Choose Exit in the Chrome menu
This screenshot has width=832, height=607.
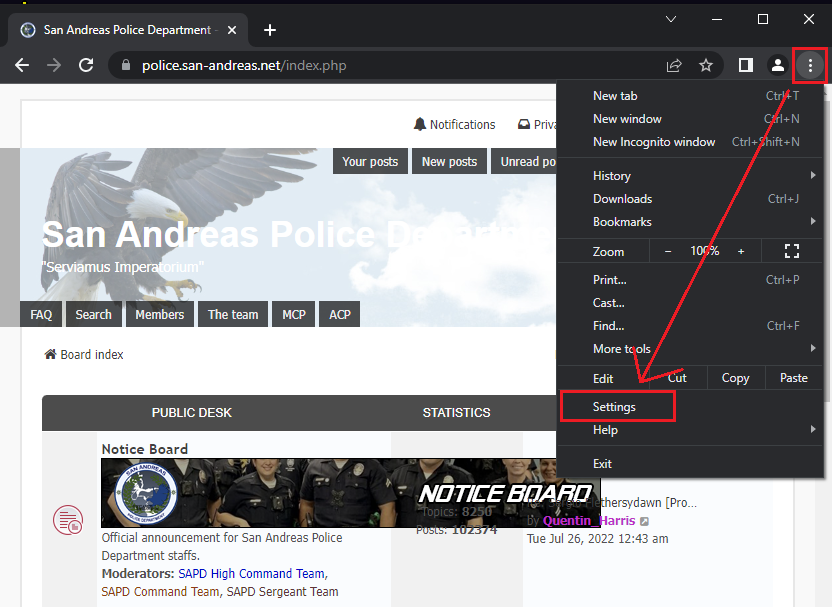coord(691,464)
